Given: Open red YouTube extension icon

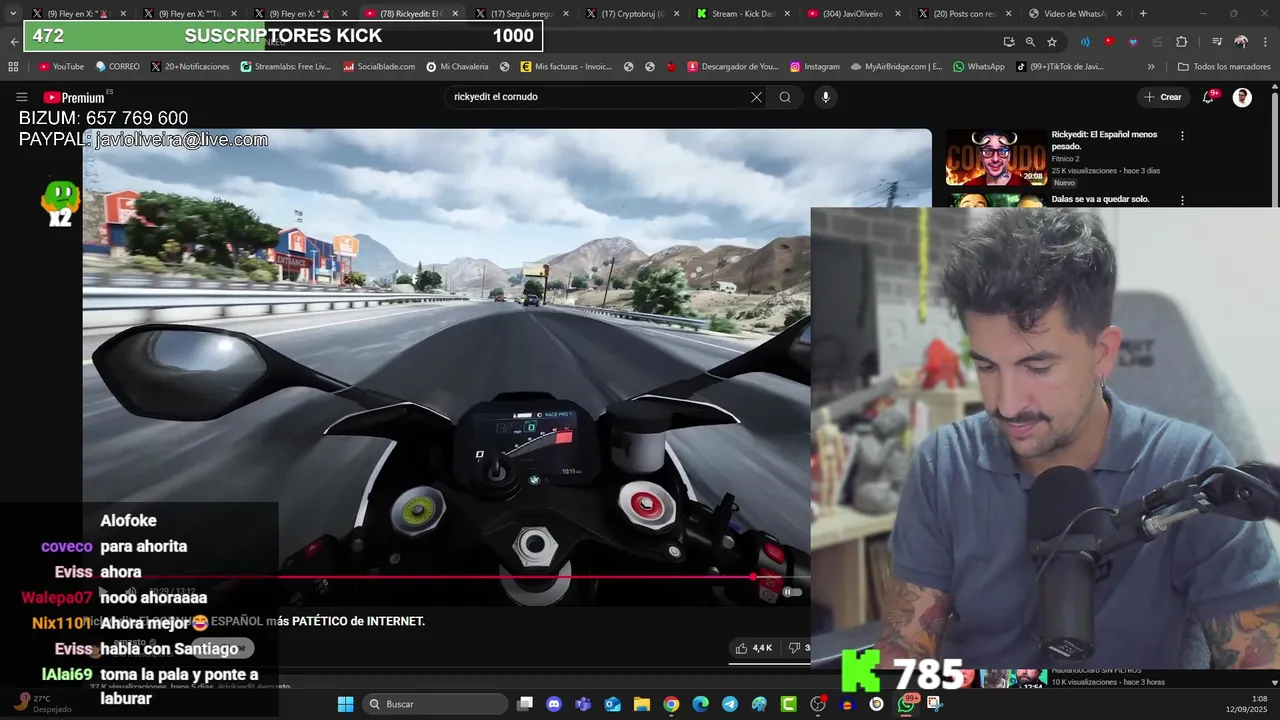Looking at the screenshot, I should (x=1109, y=42).
